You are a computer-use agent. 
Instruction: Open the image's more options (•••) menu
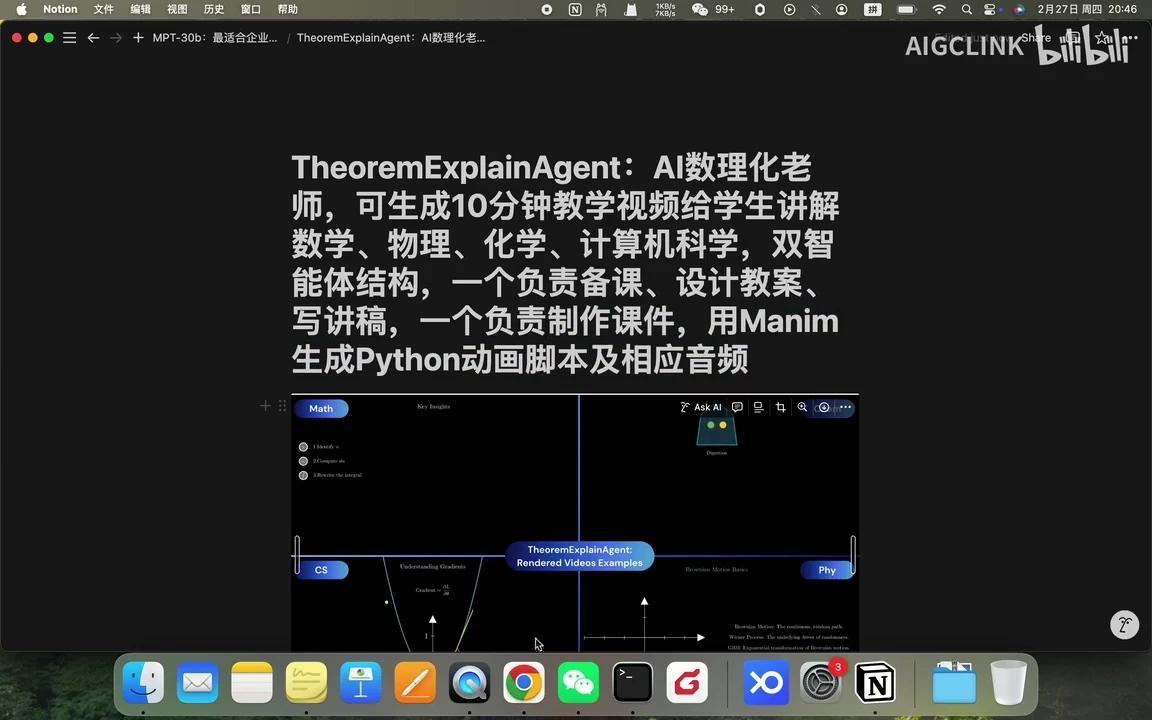(x=845, y=407)
